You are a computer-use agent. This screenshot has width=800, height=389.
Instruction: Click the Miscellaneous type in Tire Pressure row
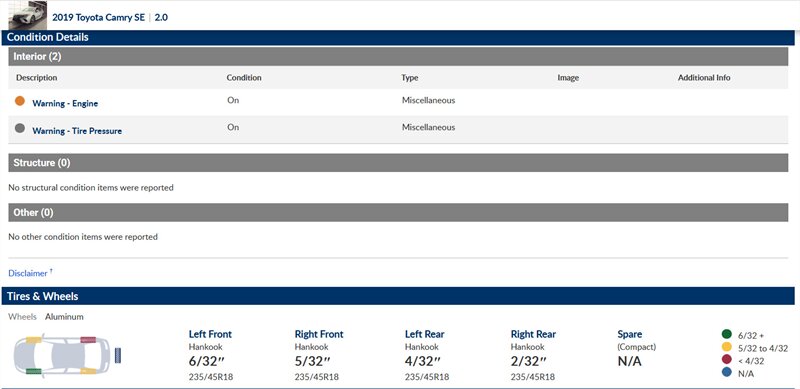429,127
